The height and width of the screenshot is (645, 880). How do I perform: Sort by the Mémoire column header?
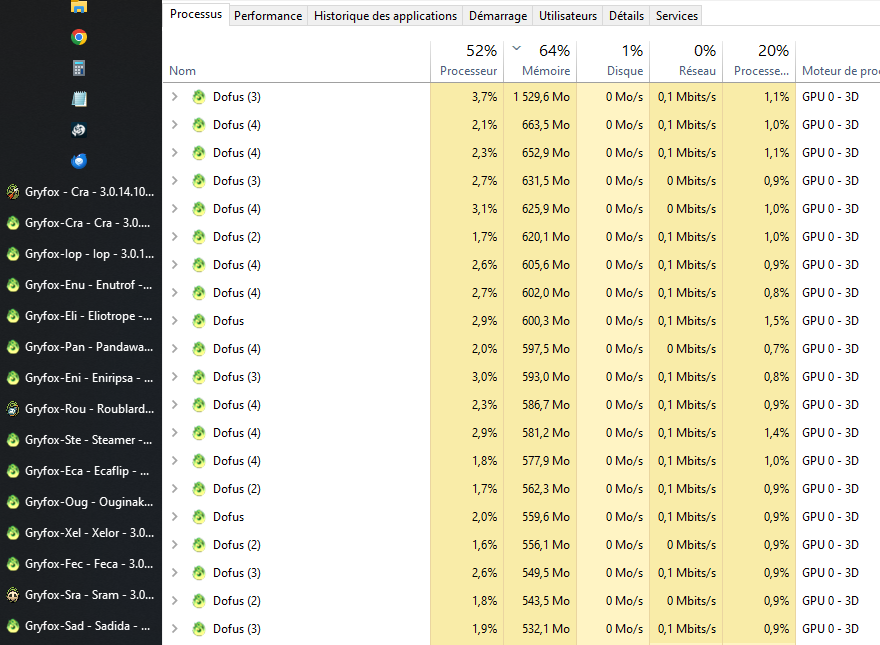click(x=540, y=62)
